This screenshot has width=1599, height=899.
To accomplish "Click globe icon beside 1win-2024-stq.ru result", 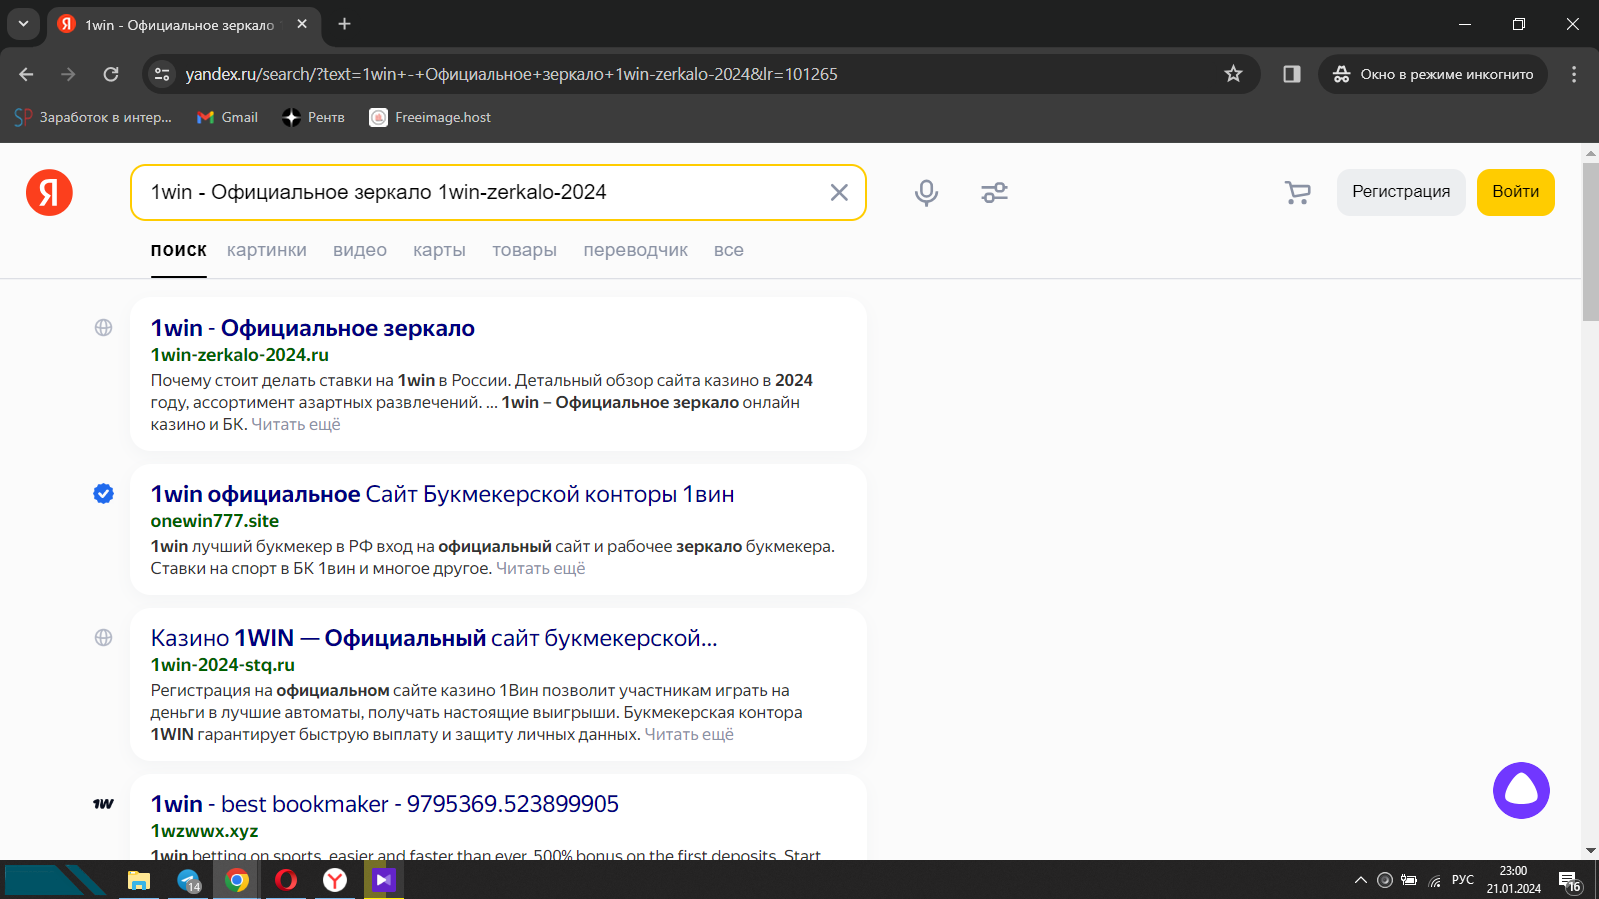I will [103, 637].
